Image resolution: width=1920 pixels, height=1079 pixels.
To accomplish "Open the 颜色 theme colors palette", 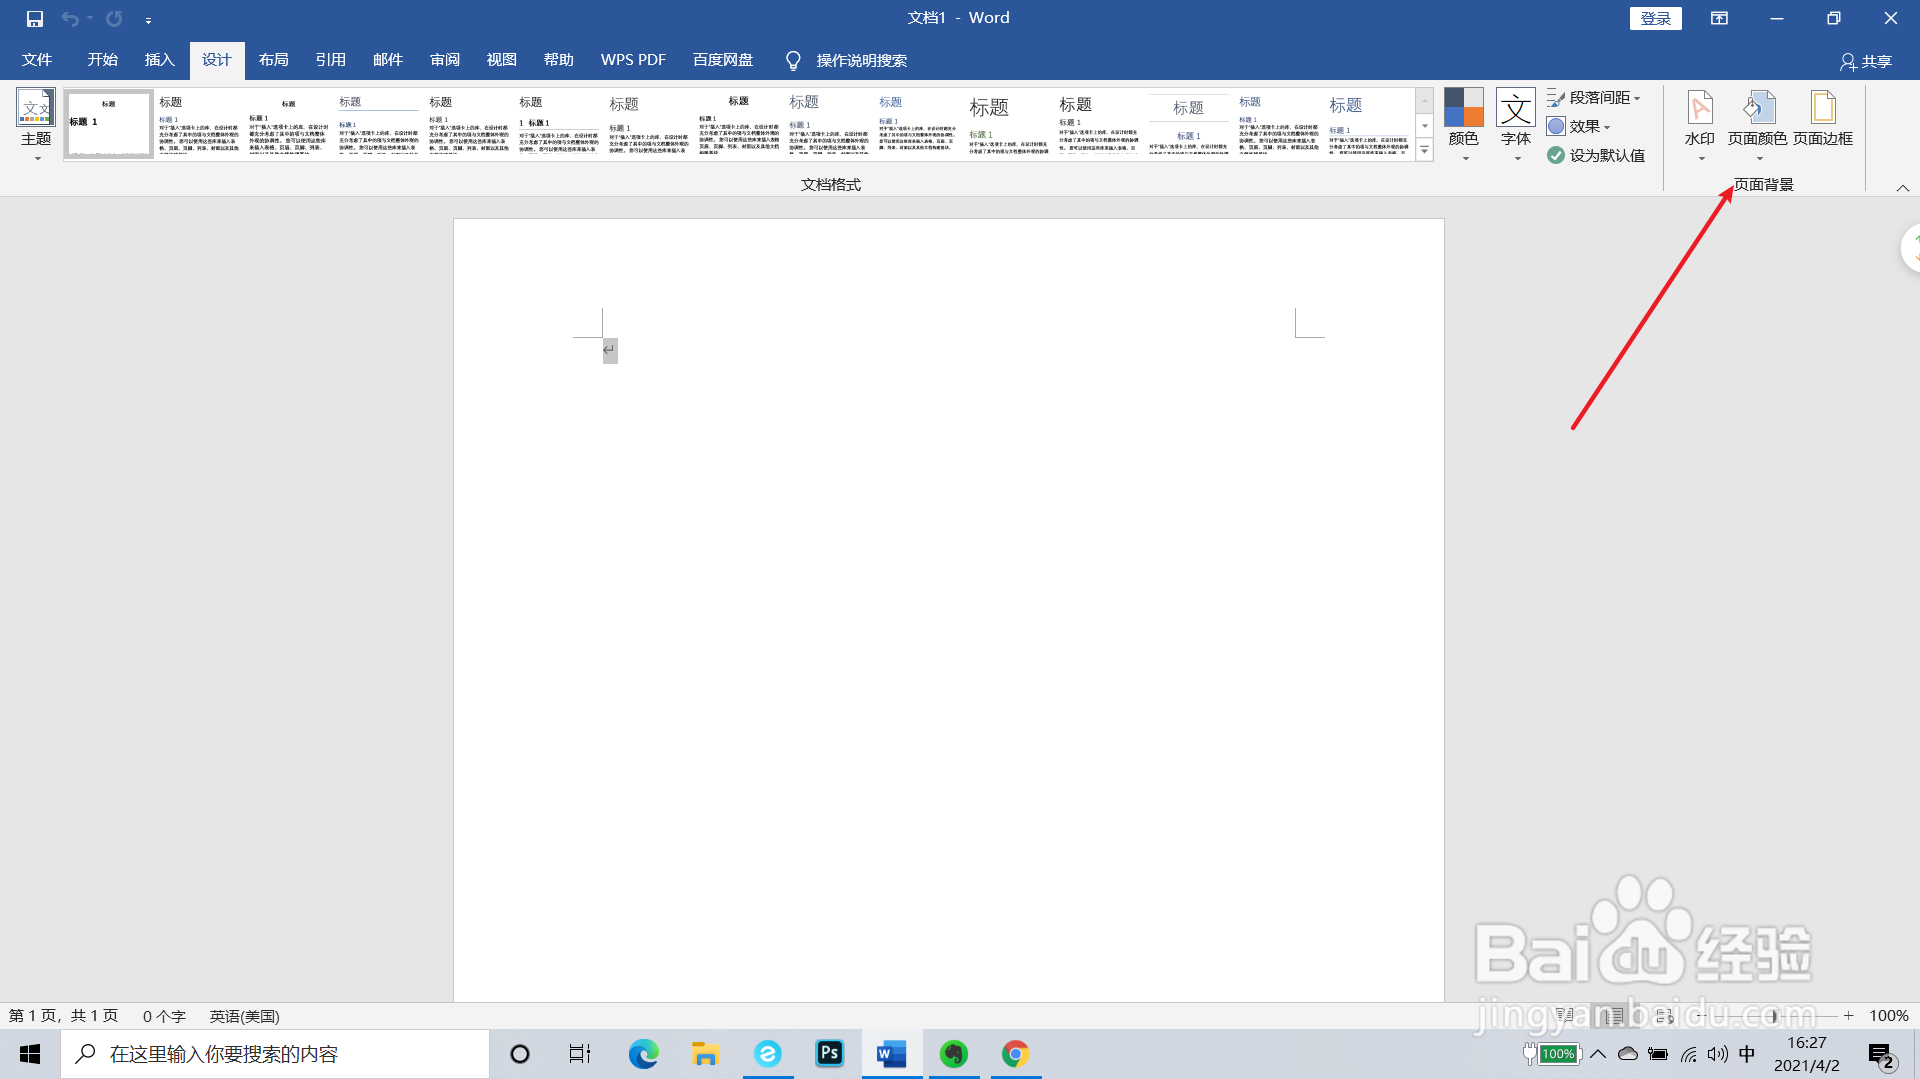I will click(1464, 125).
